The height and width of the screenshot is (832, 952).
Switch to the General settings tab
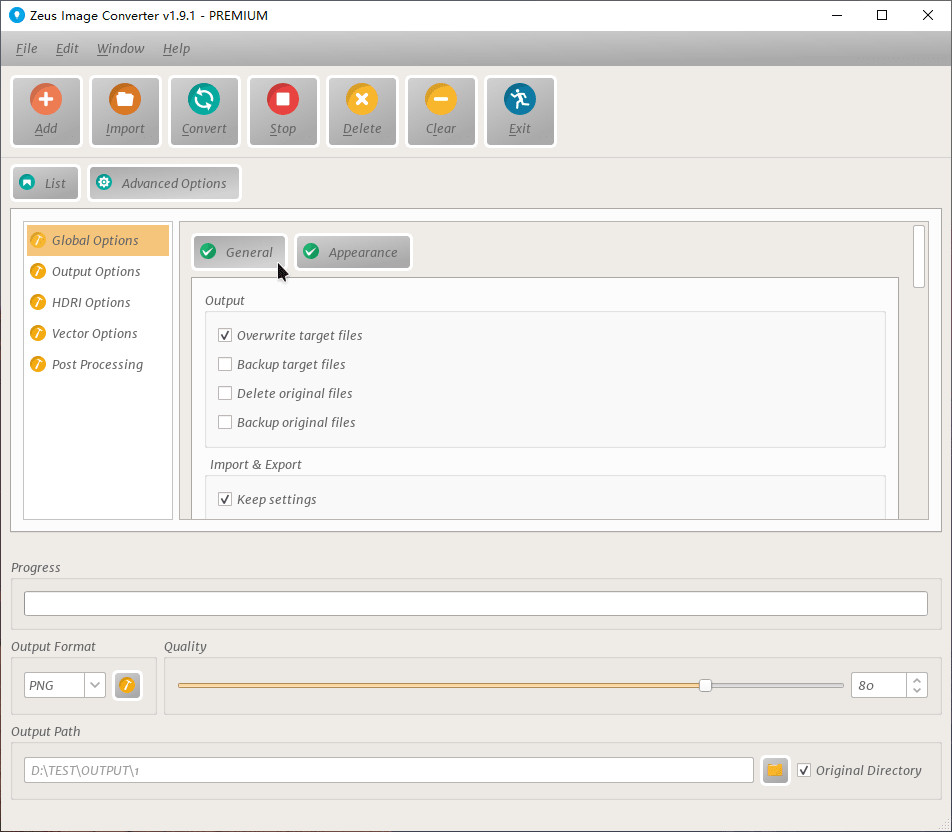click(x=239, y=252)
